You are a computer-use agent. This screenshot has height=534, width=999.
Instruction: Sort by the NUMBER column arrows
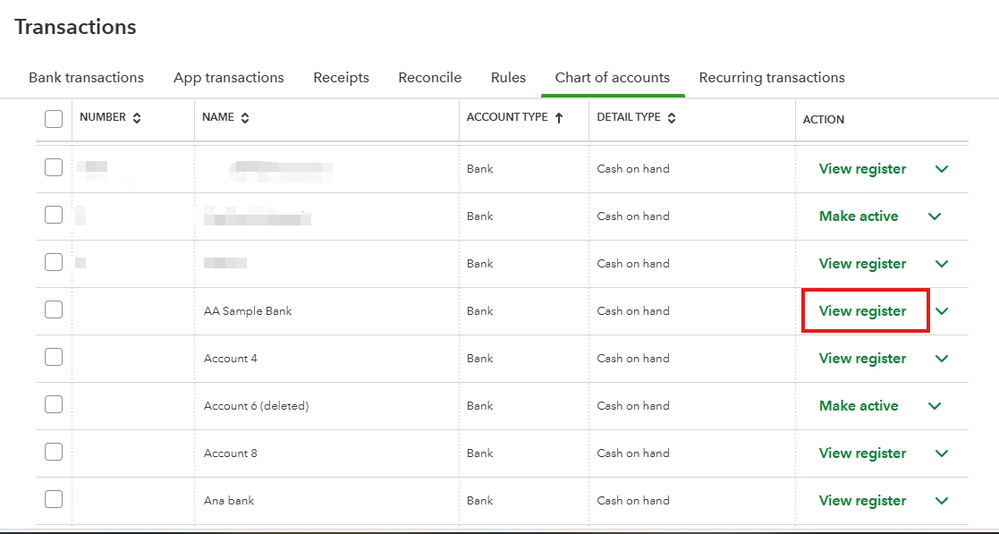tap(137, 118)
